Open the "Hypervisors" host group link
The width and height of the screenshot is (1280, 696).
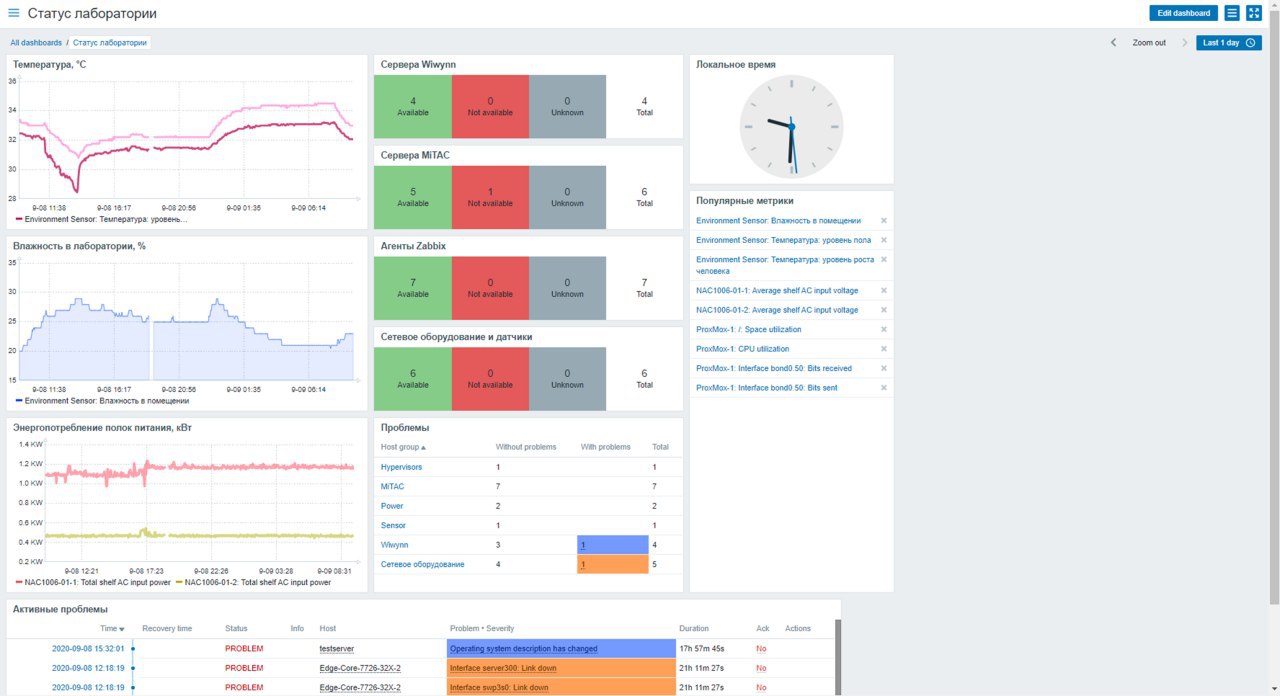pyautogui.click(x=401, y=467)
